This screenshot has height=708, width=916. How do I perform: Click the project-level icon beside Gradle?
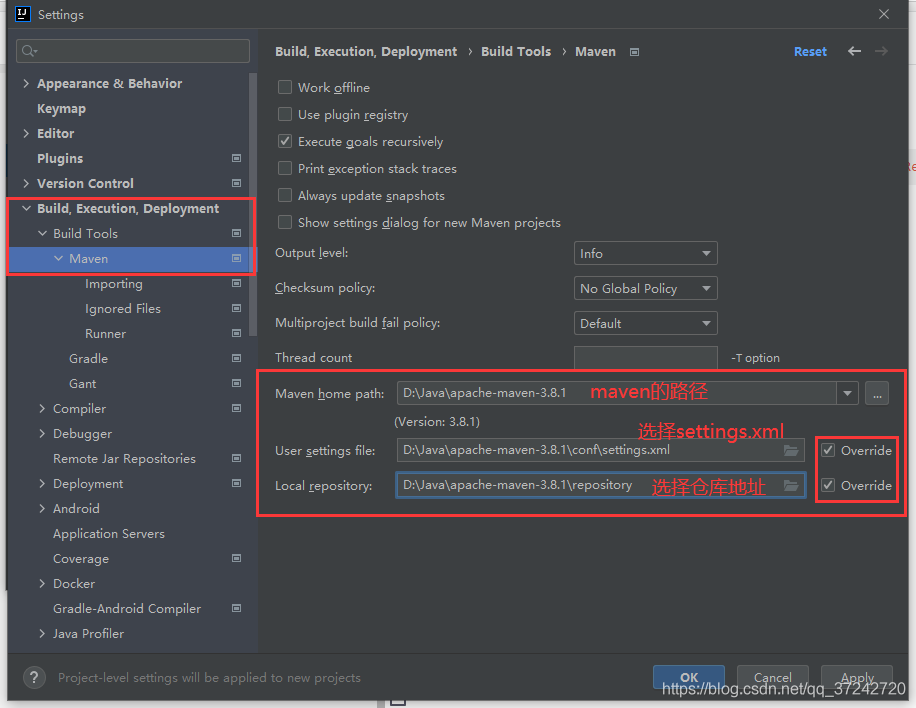click(237, 358)
